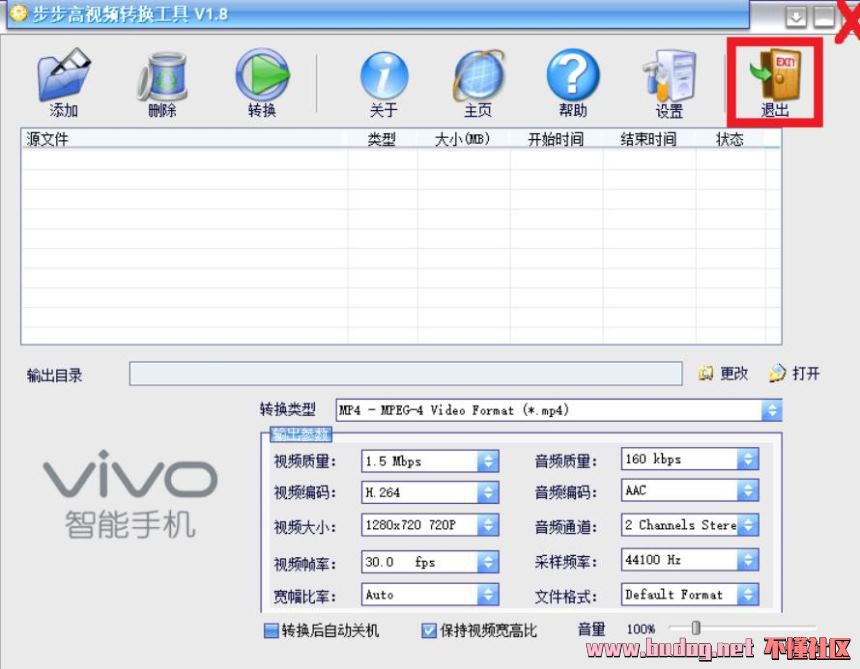The height and width of the screenshot is (669, 860).
Task: Expand the 转换类型 MP4 format dropdown
Action: (771, 410)
